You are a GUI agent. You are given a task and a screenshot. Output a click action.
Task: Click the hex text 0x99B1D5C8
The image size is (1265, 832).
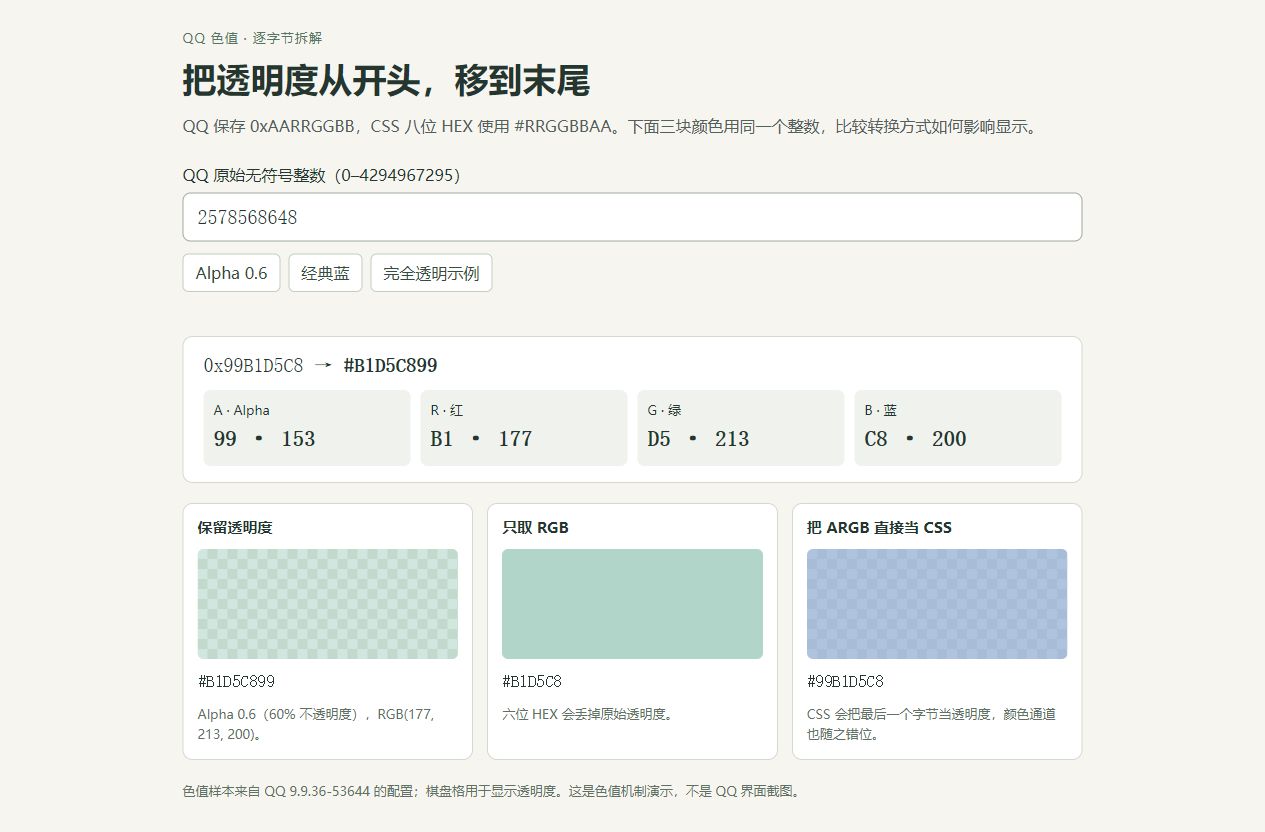click(x=253, y=365)
